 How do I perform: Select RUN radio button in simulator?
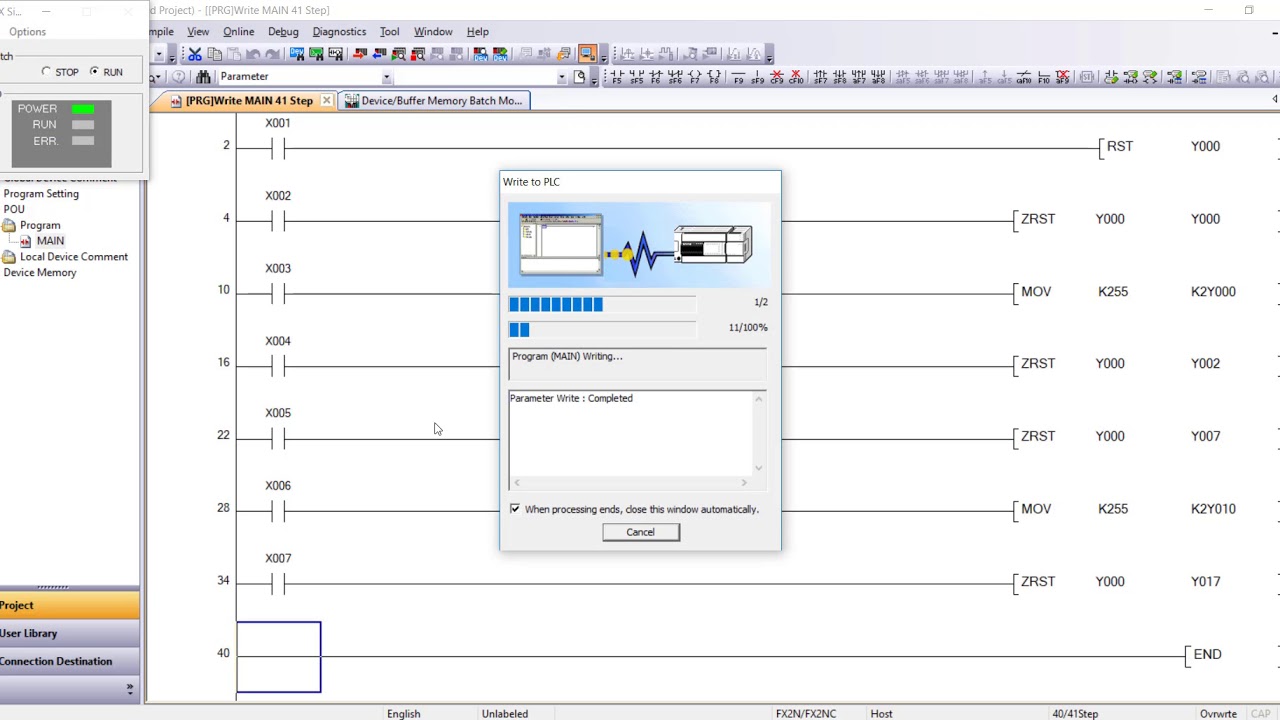coord(94,72)
